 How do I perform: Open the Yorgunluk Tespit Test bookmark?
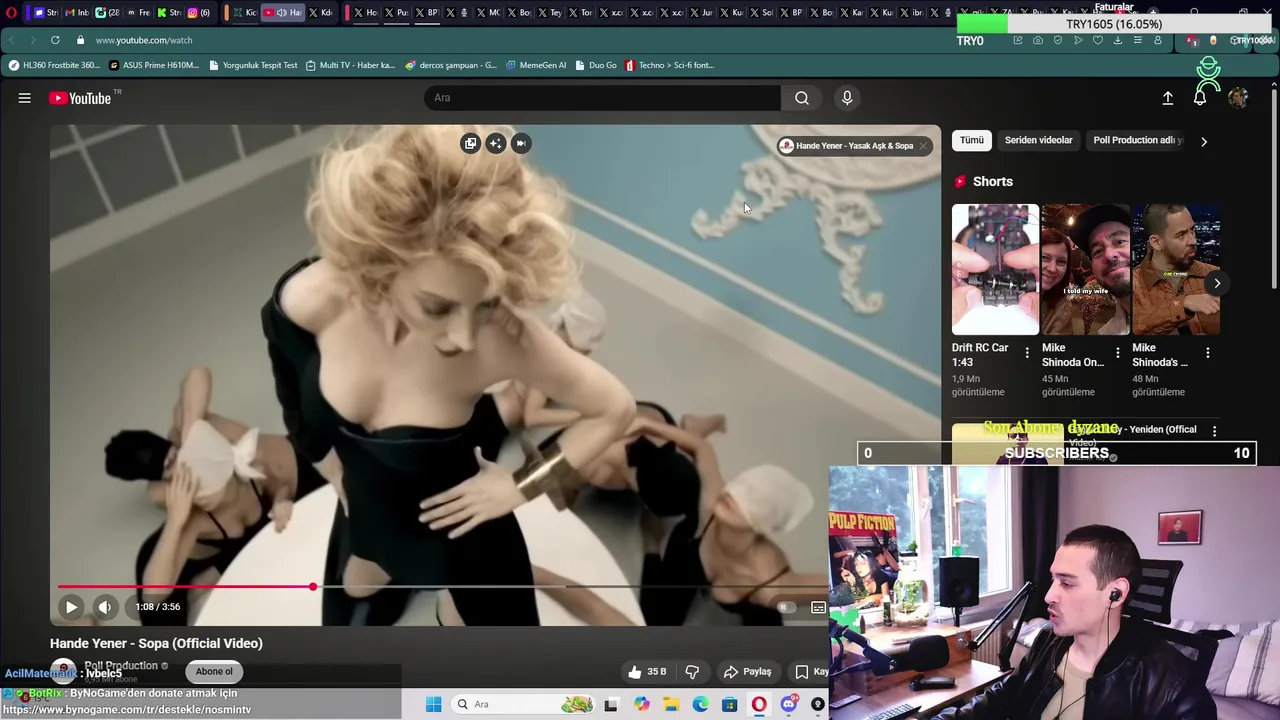[x=253, y=65]
